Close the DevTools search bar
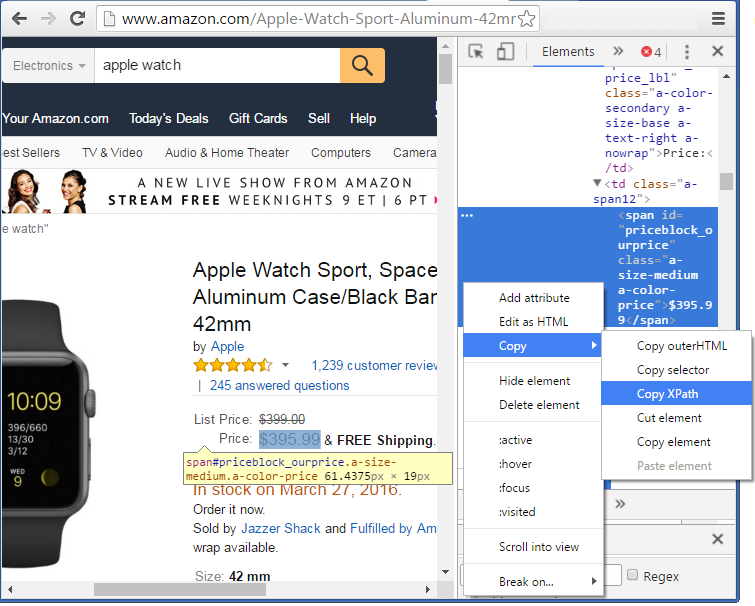Image resolution: width=755 pixels, height=606 pixels. point(717,539)
